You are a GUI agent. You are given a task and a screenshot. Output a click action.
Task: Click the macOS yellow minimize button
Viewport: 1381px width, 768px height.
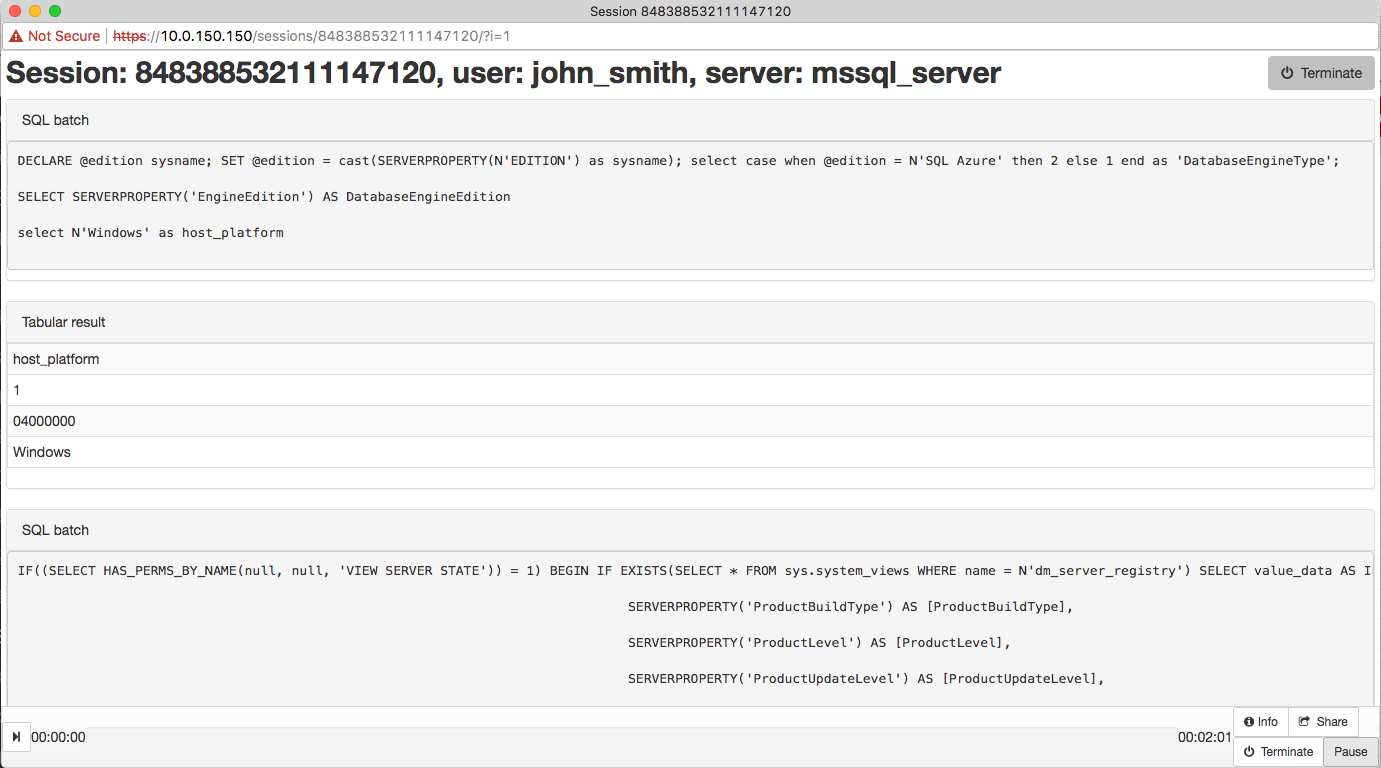point(35,11)
